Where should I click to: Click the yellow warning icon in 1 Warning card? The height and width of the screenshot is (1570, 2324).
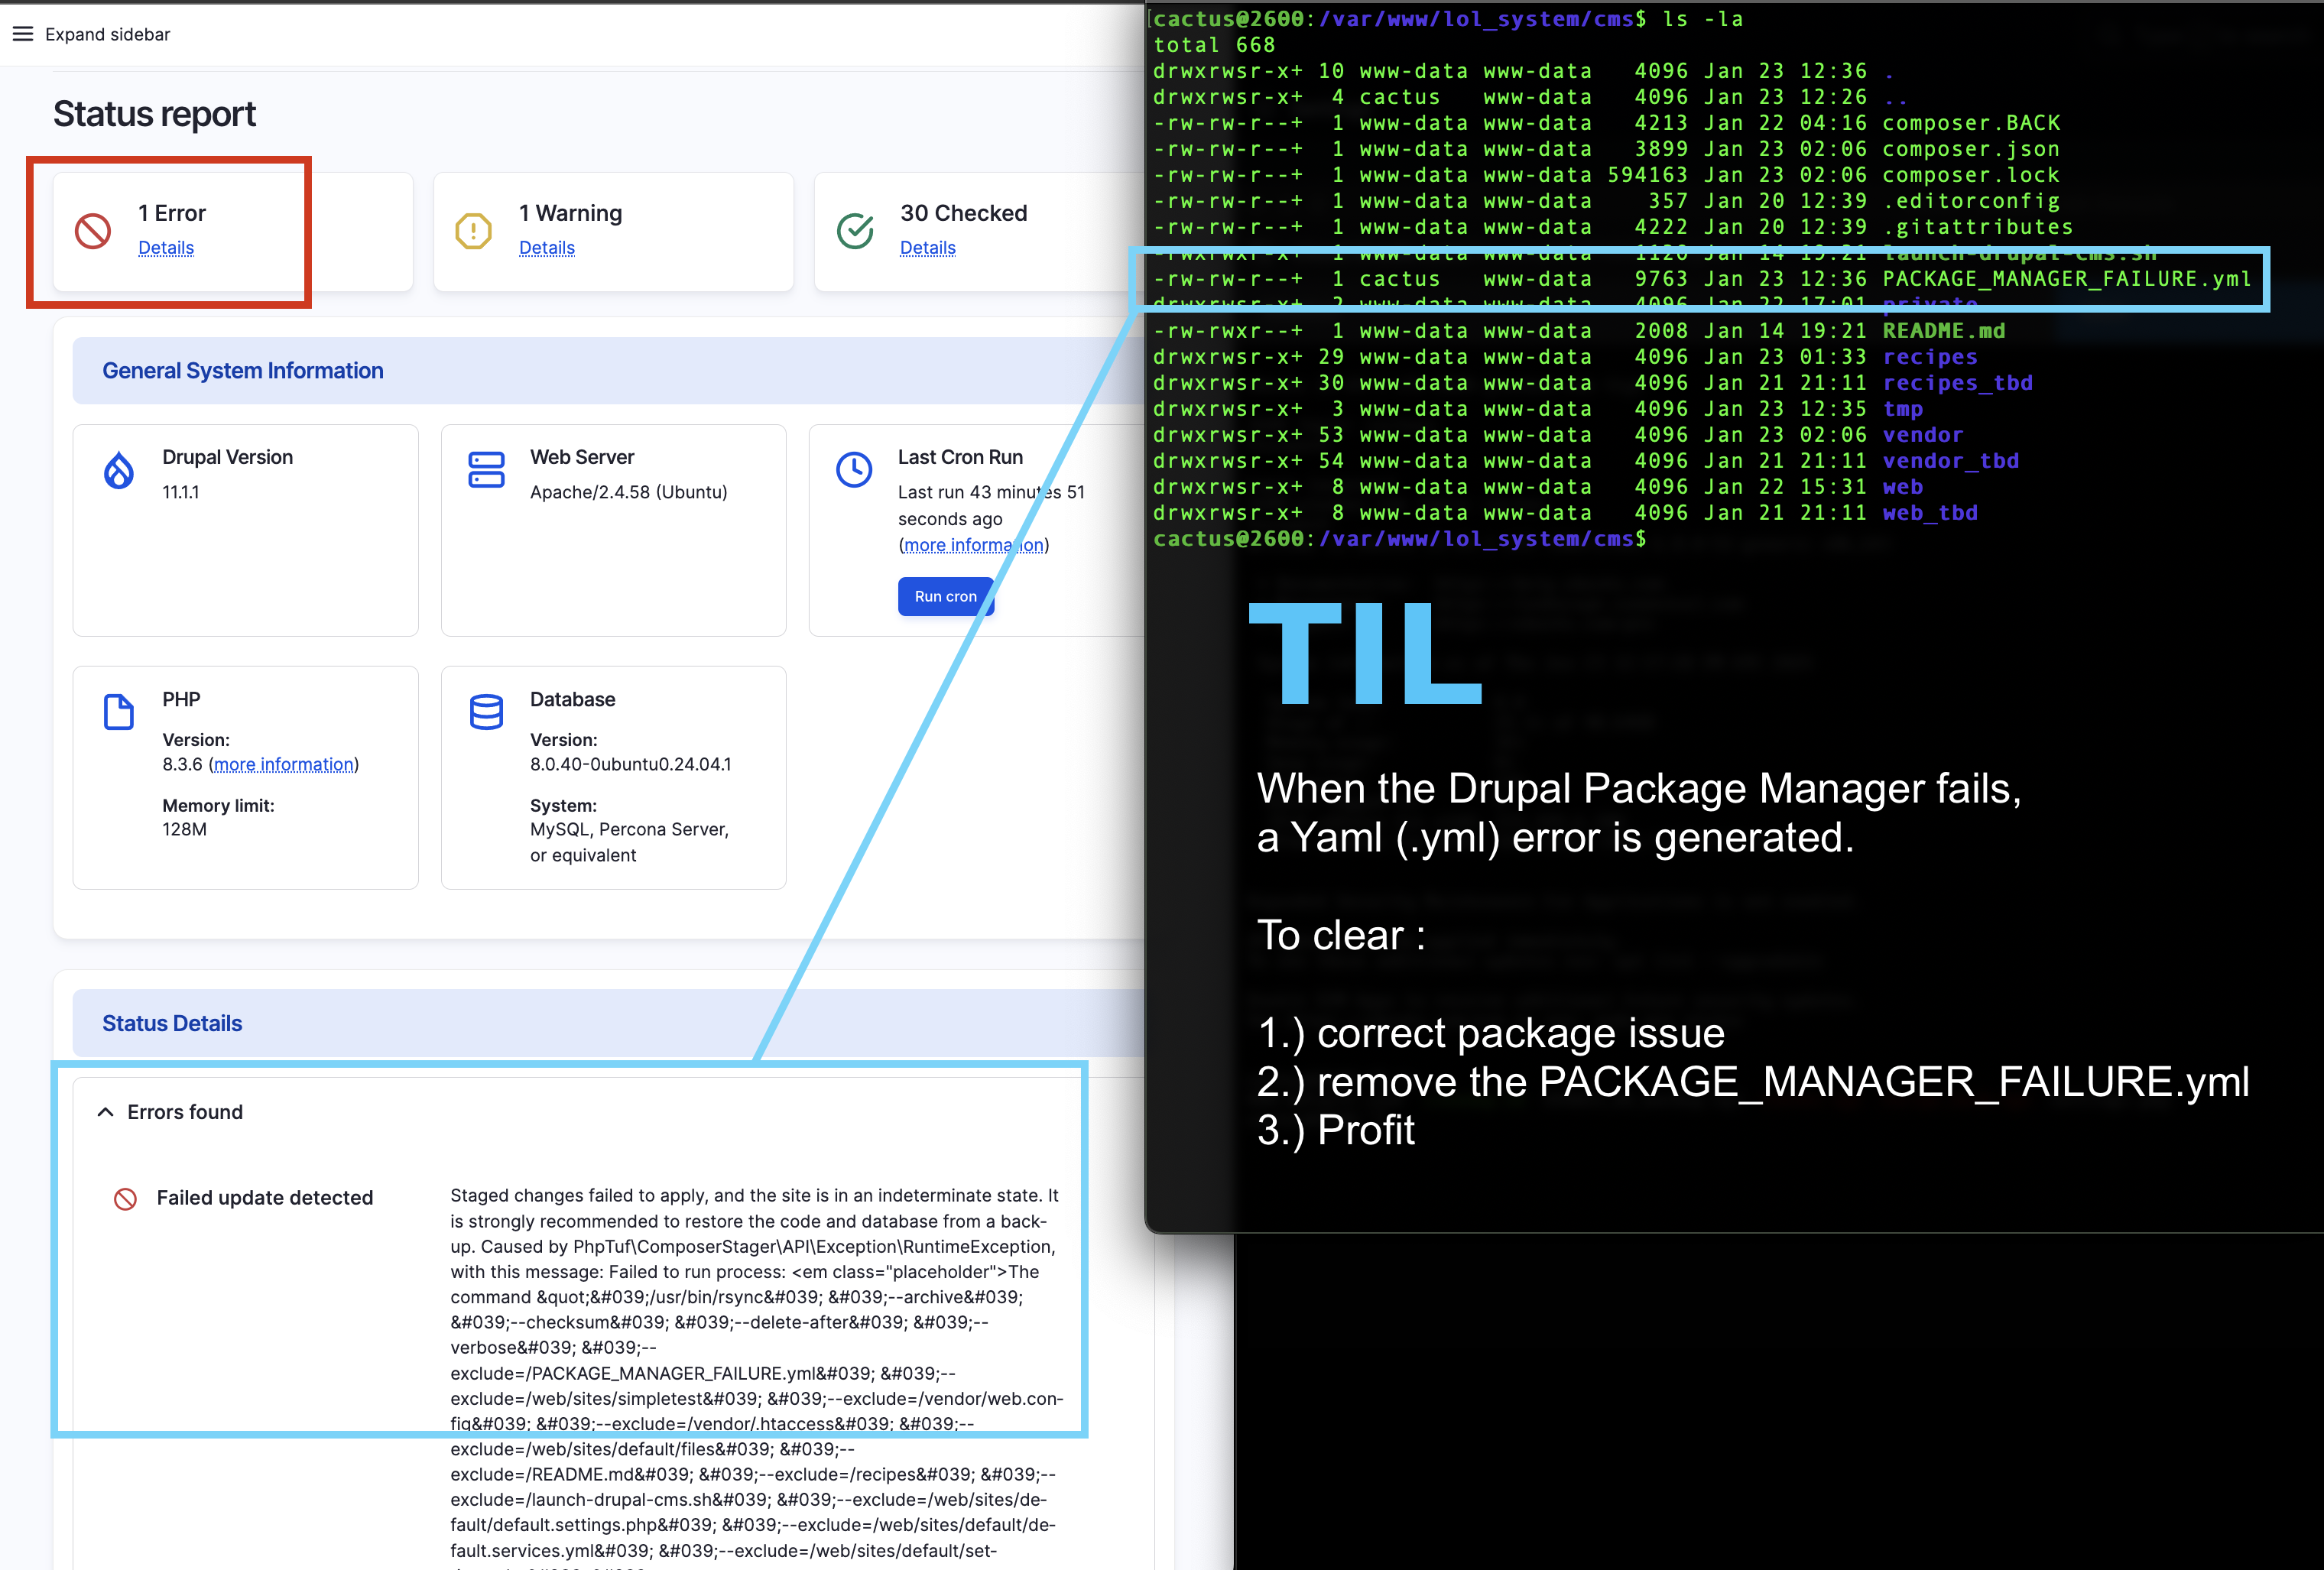pos(473,231)
